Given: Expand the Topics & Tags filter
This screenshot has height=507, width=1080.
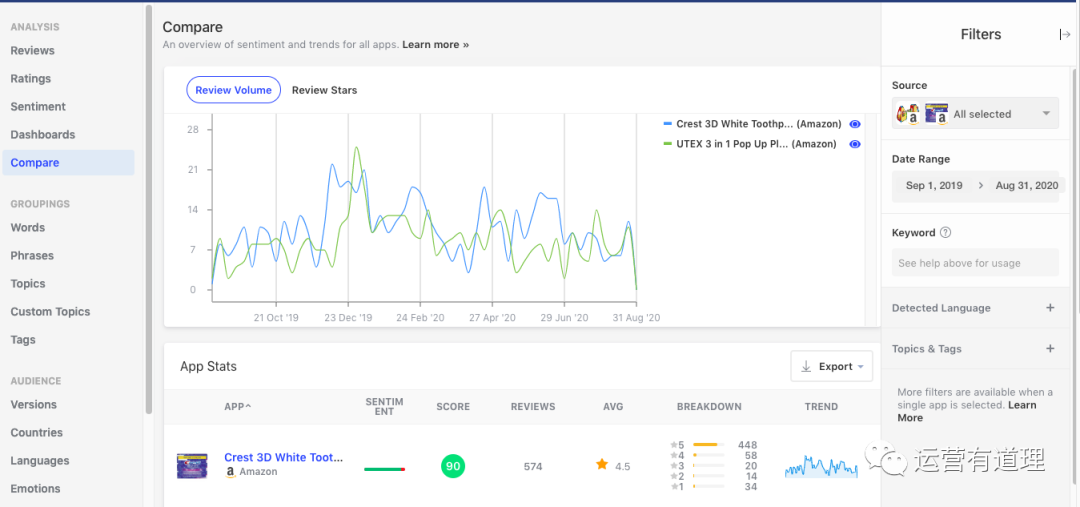Looking at the screenshot, I should pos(1050,349).
